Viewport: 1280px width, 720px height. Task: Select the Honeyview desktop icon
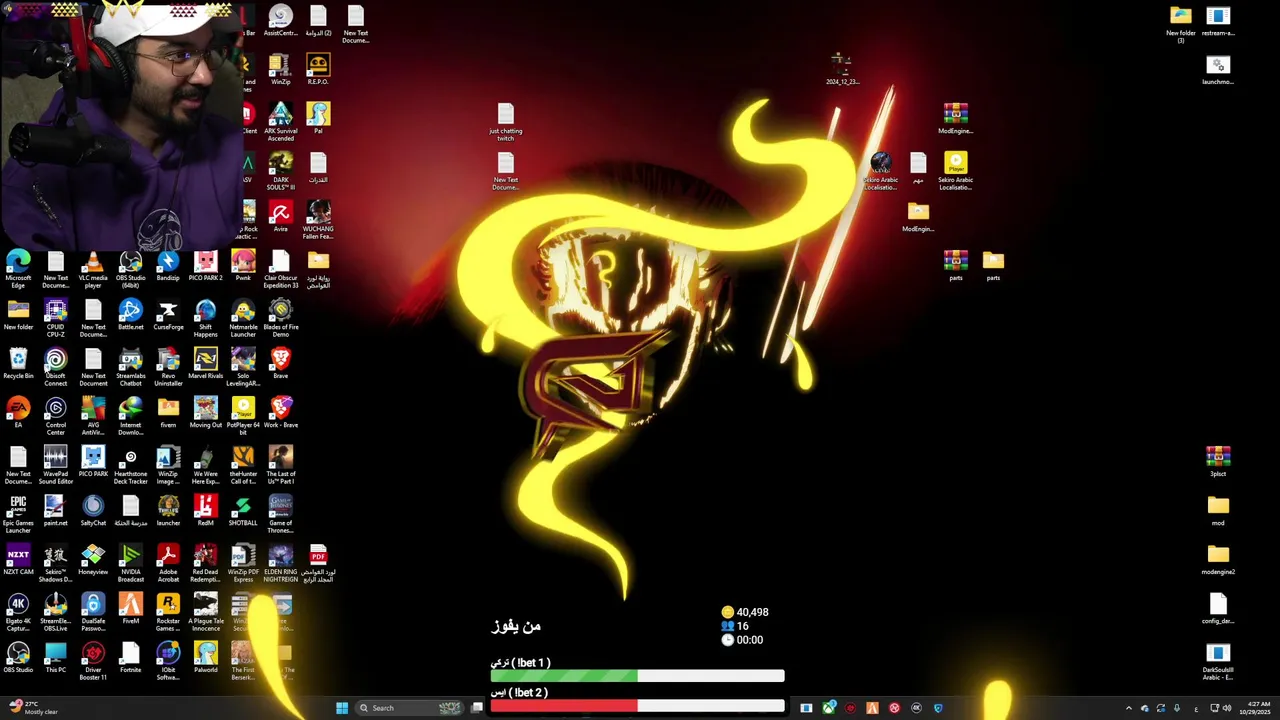click(93, 561)
